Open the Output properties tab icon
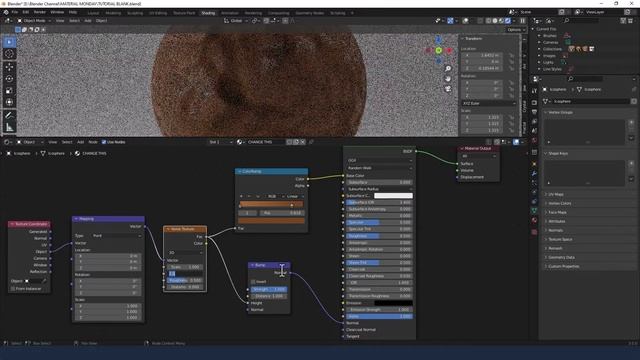This screenshot has width=640, height=360. click(x=534, y=112)
